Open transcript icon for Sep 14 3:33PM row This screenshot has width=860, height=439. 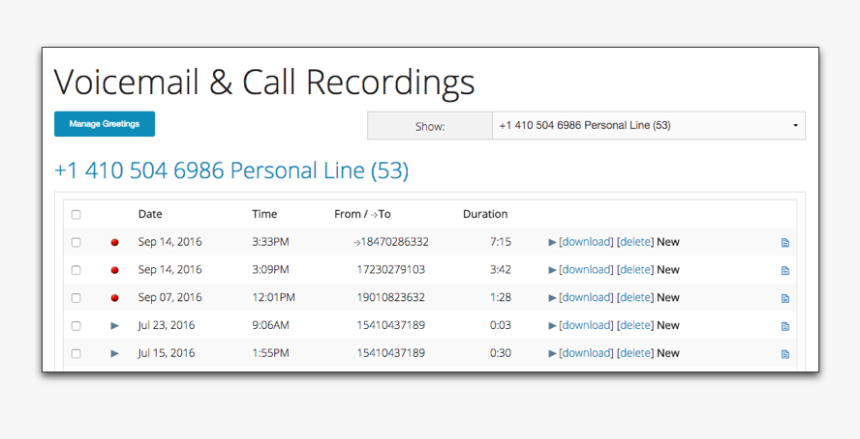pos(785,242)
